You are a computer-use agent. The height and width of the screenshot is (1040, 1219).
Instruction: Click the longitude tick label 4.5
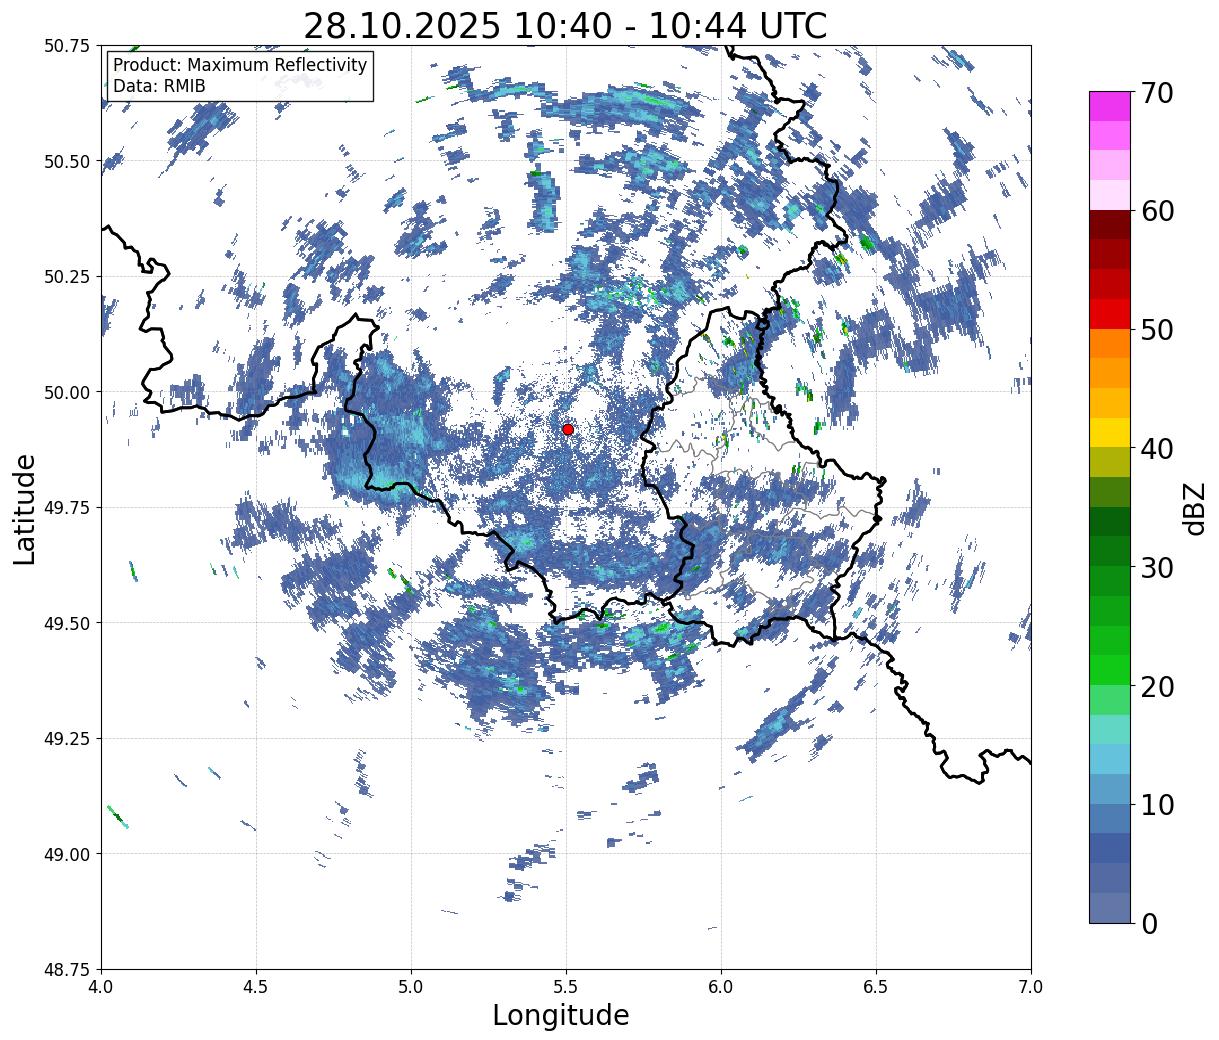click(256, 987)
